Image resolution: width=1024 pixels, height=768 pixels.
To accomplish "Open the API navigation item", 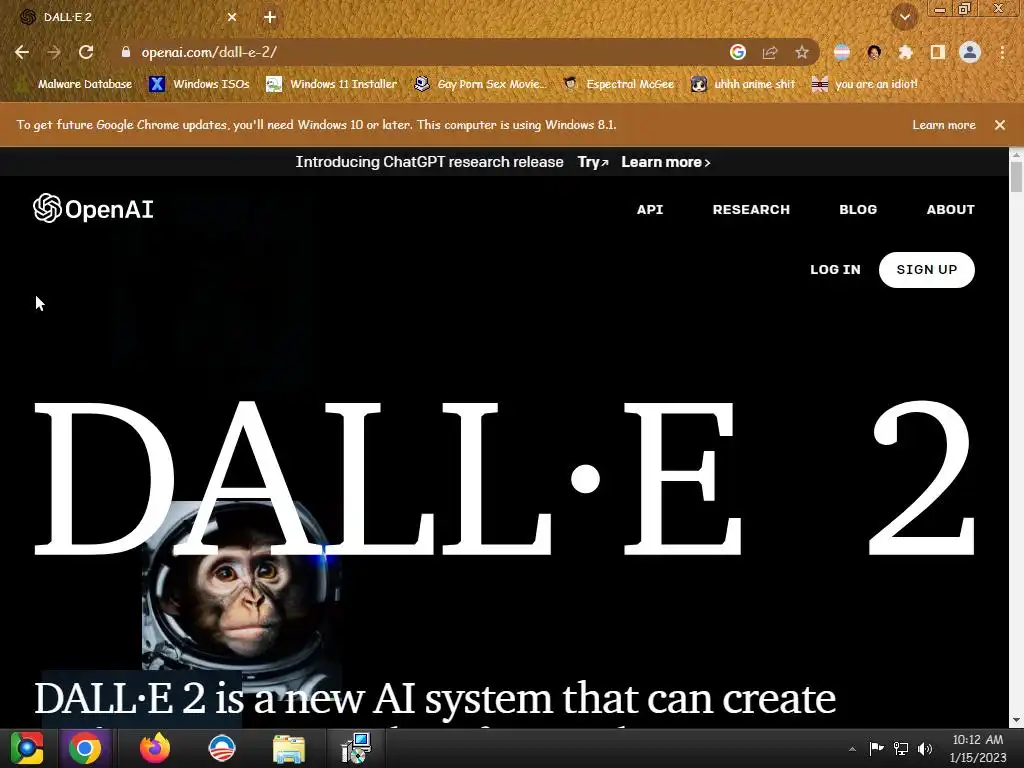I will click(x=650, y=210).
